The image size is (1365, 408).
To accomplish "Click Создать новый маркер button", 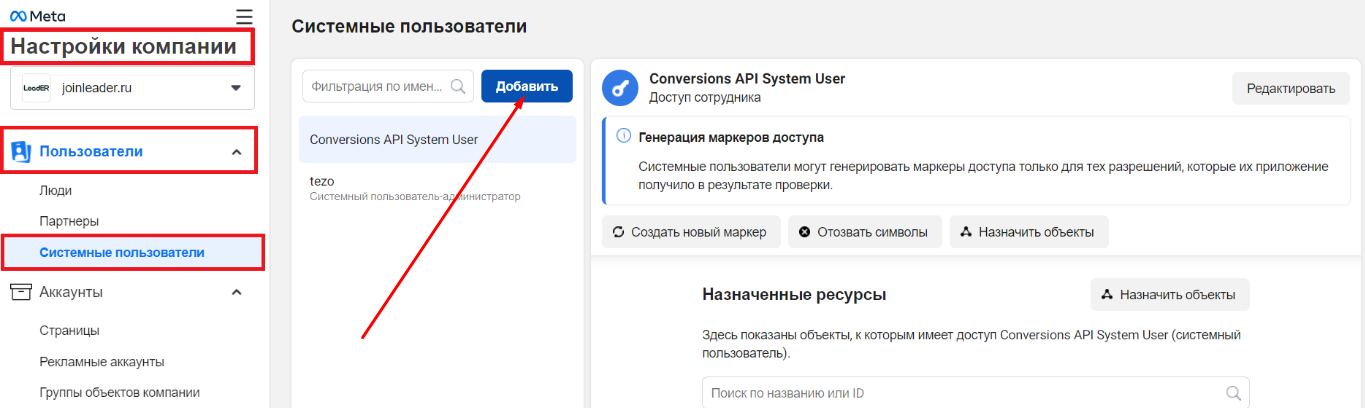I will coord(690,232).
